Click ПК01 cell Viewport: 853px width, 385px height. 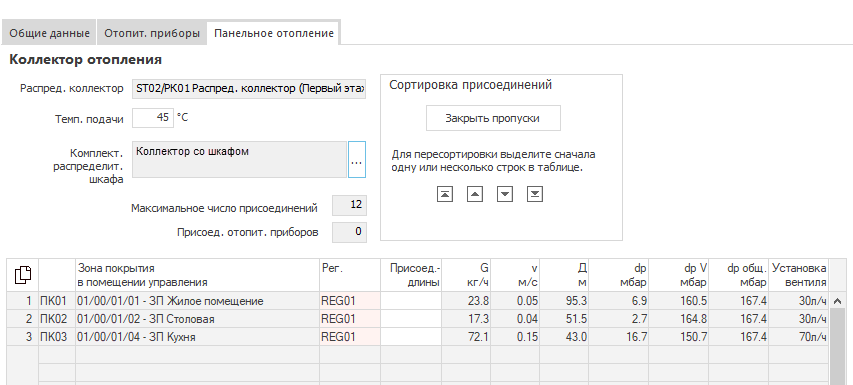tap(57, 301)
